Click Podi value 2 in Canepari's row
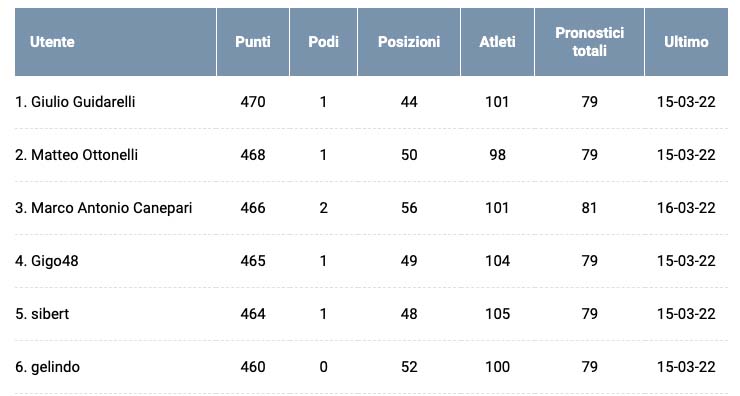740x396 pixels. [x=323, y=208]
